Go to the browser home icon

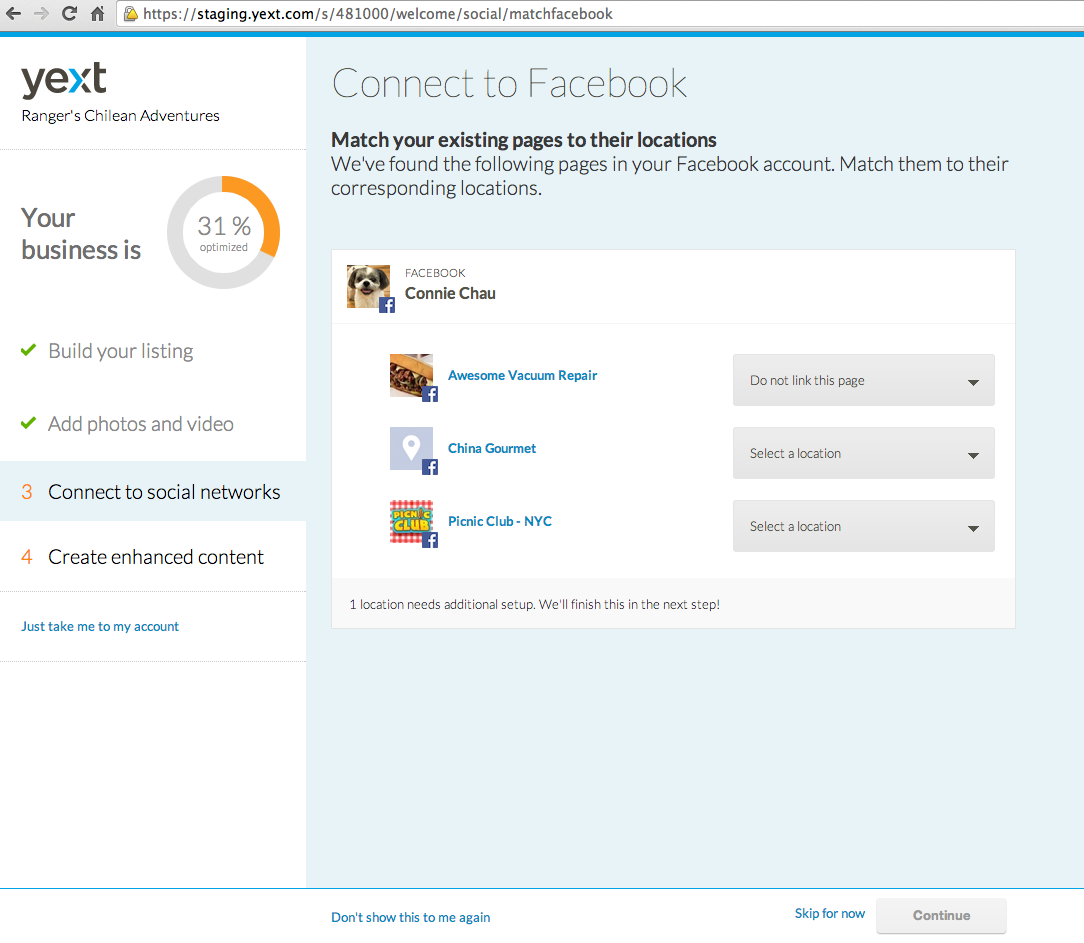(97, 13)
